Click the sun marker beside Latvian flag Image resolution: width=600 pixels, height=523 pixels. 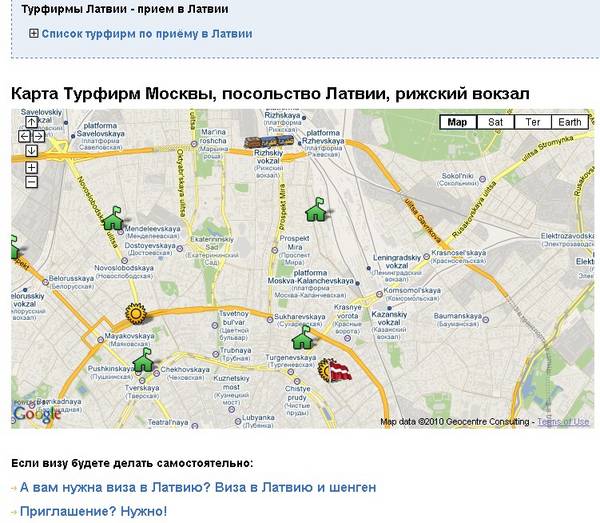[x=324, y=370]
